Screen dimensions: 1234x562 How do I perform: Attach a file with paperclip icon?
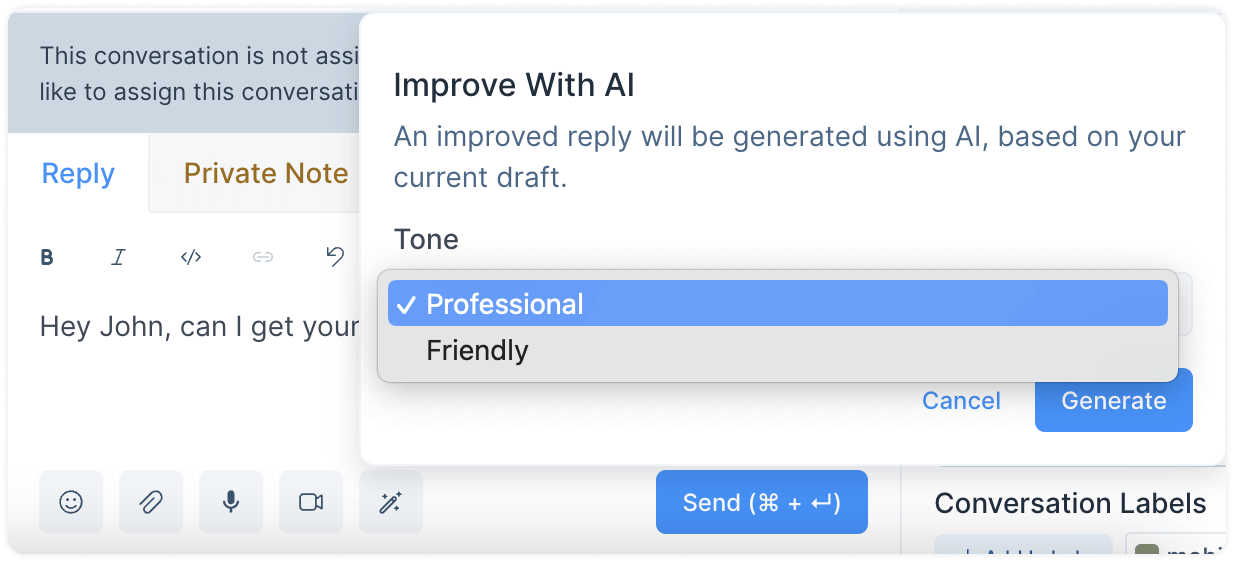click(151, 502)
